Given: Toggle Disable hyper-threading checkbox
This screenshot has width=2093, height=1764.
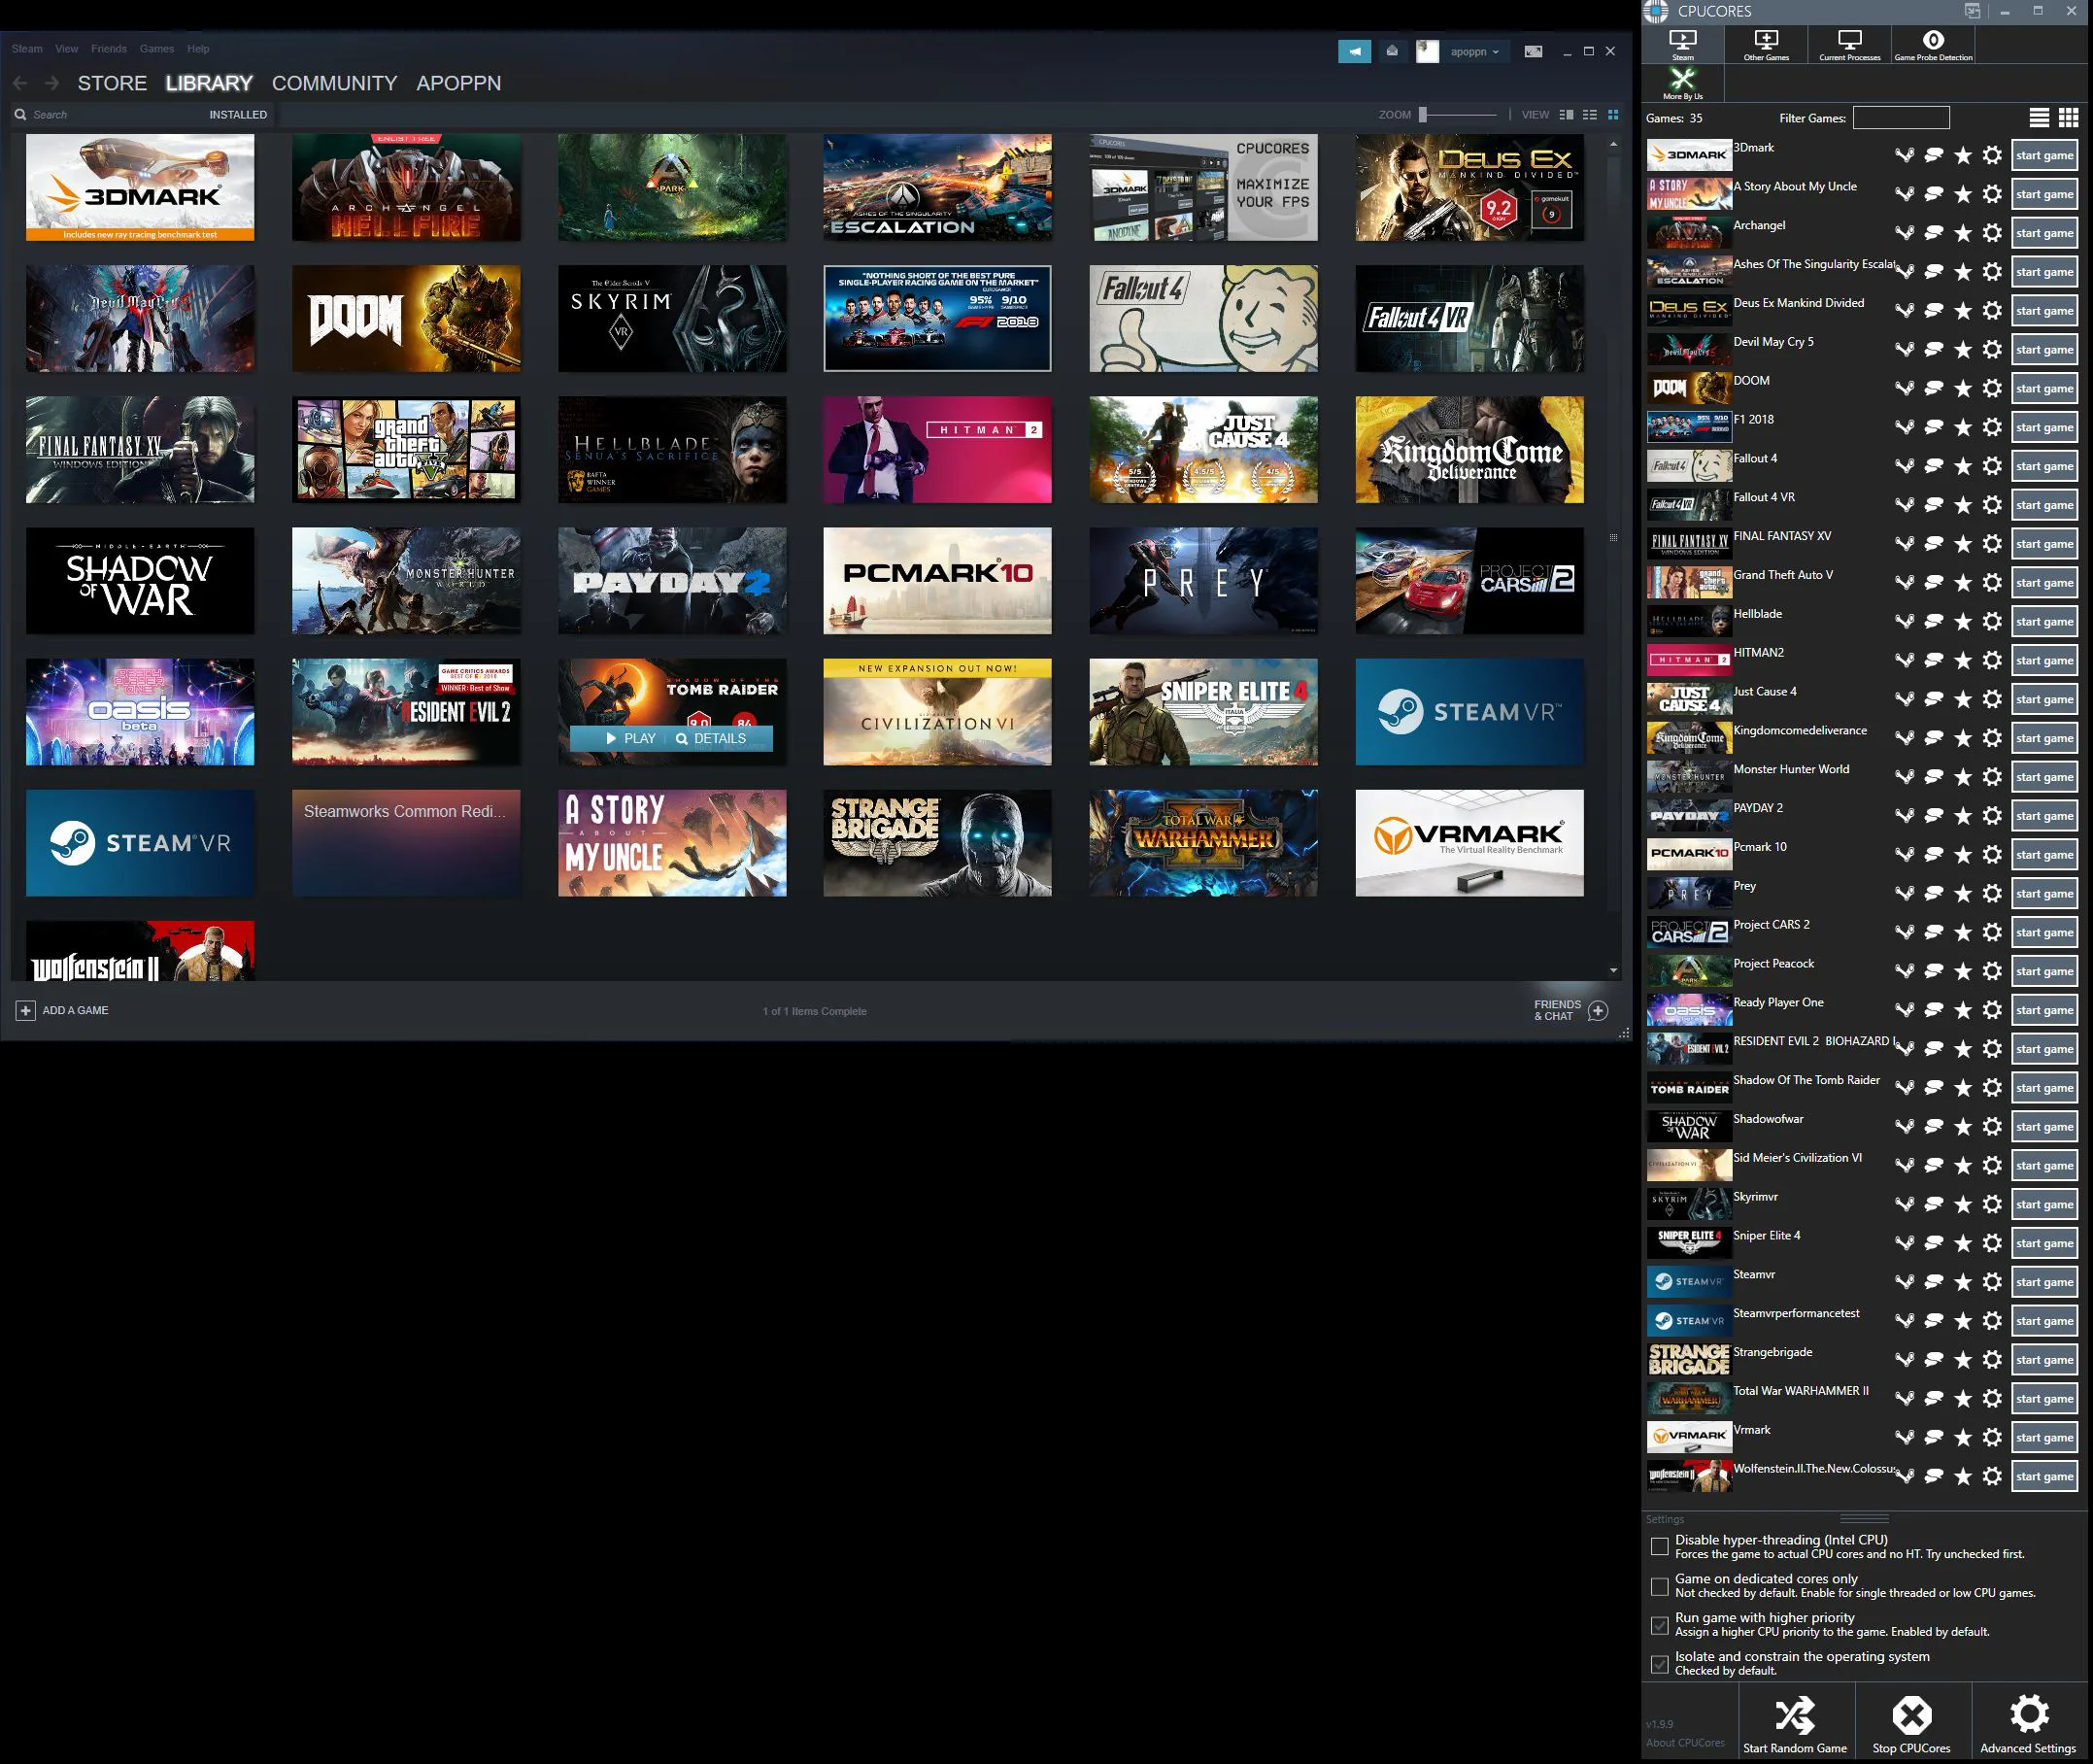Looking at the screenshot, I should 1660,1547.
